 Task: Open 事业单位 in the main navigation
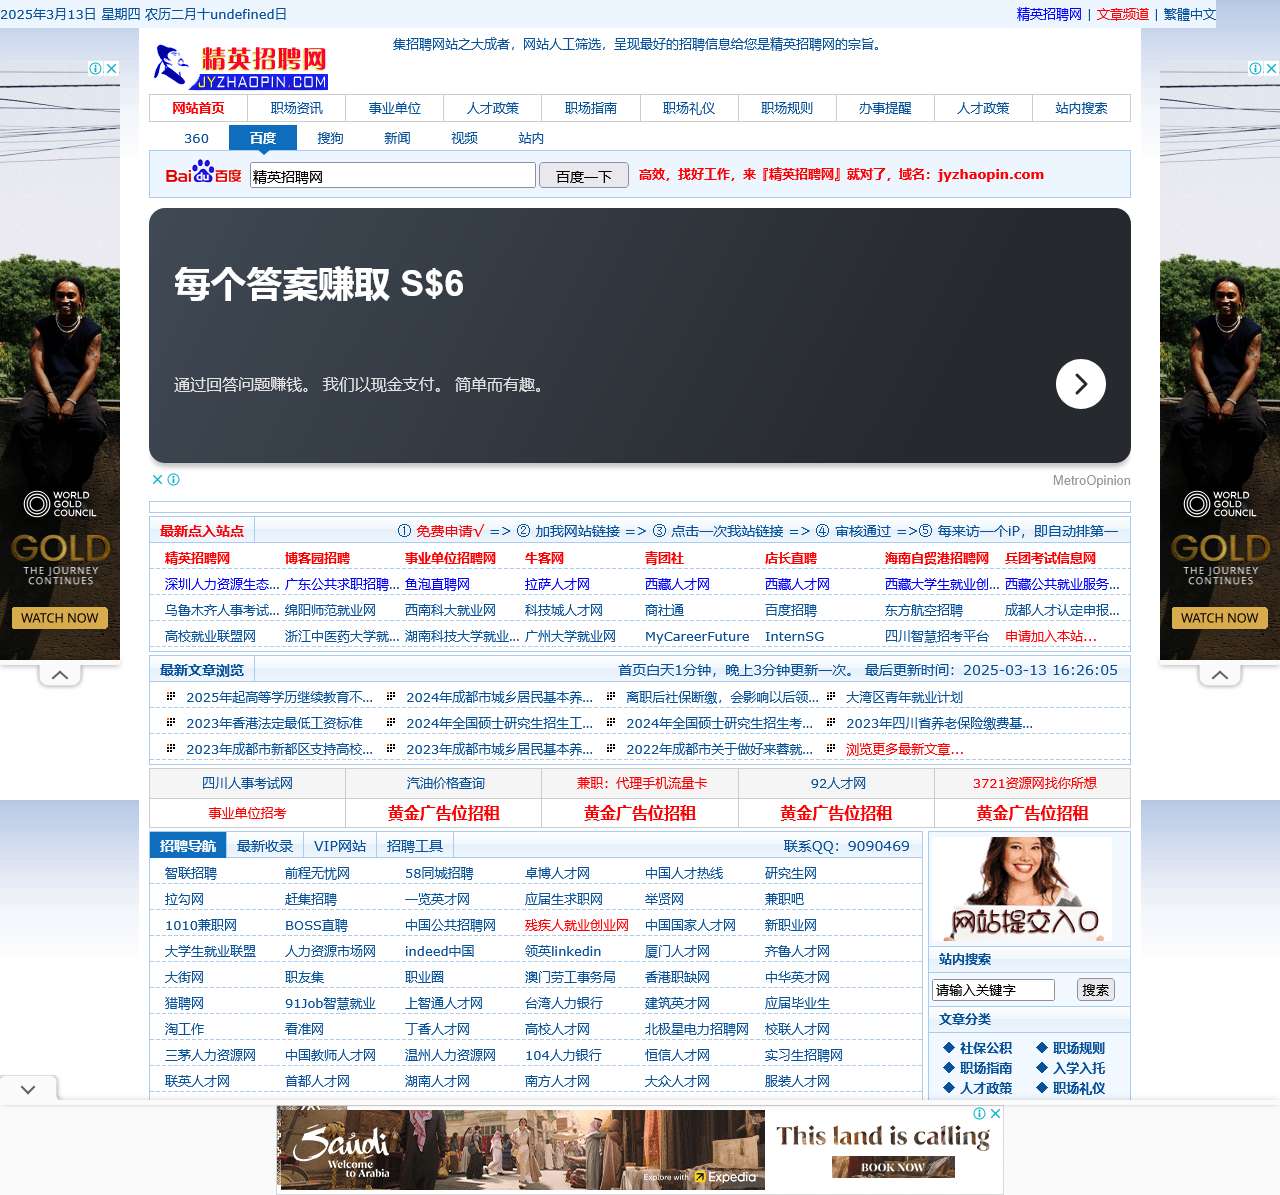click(395, 108)
